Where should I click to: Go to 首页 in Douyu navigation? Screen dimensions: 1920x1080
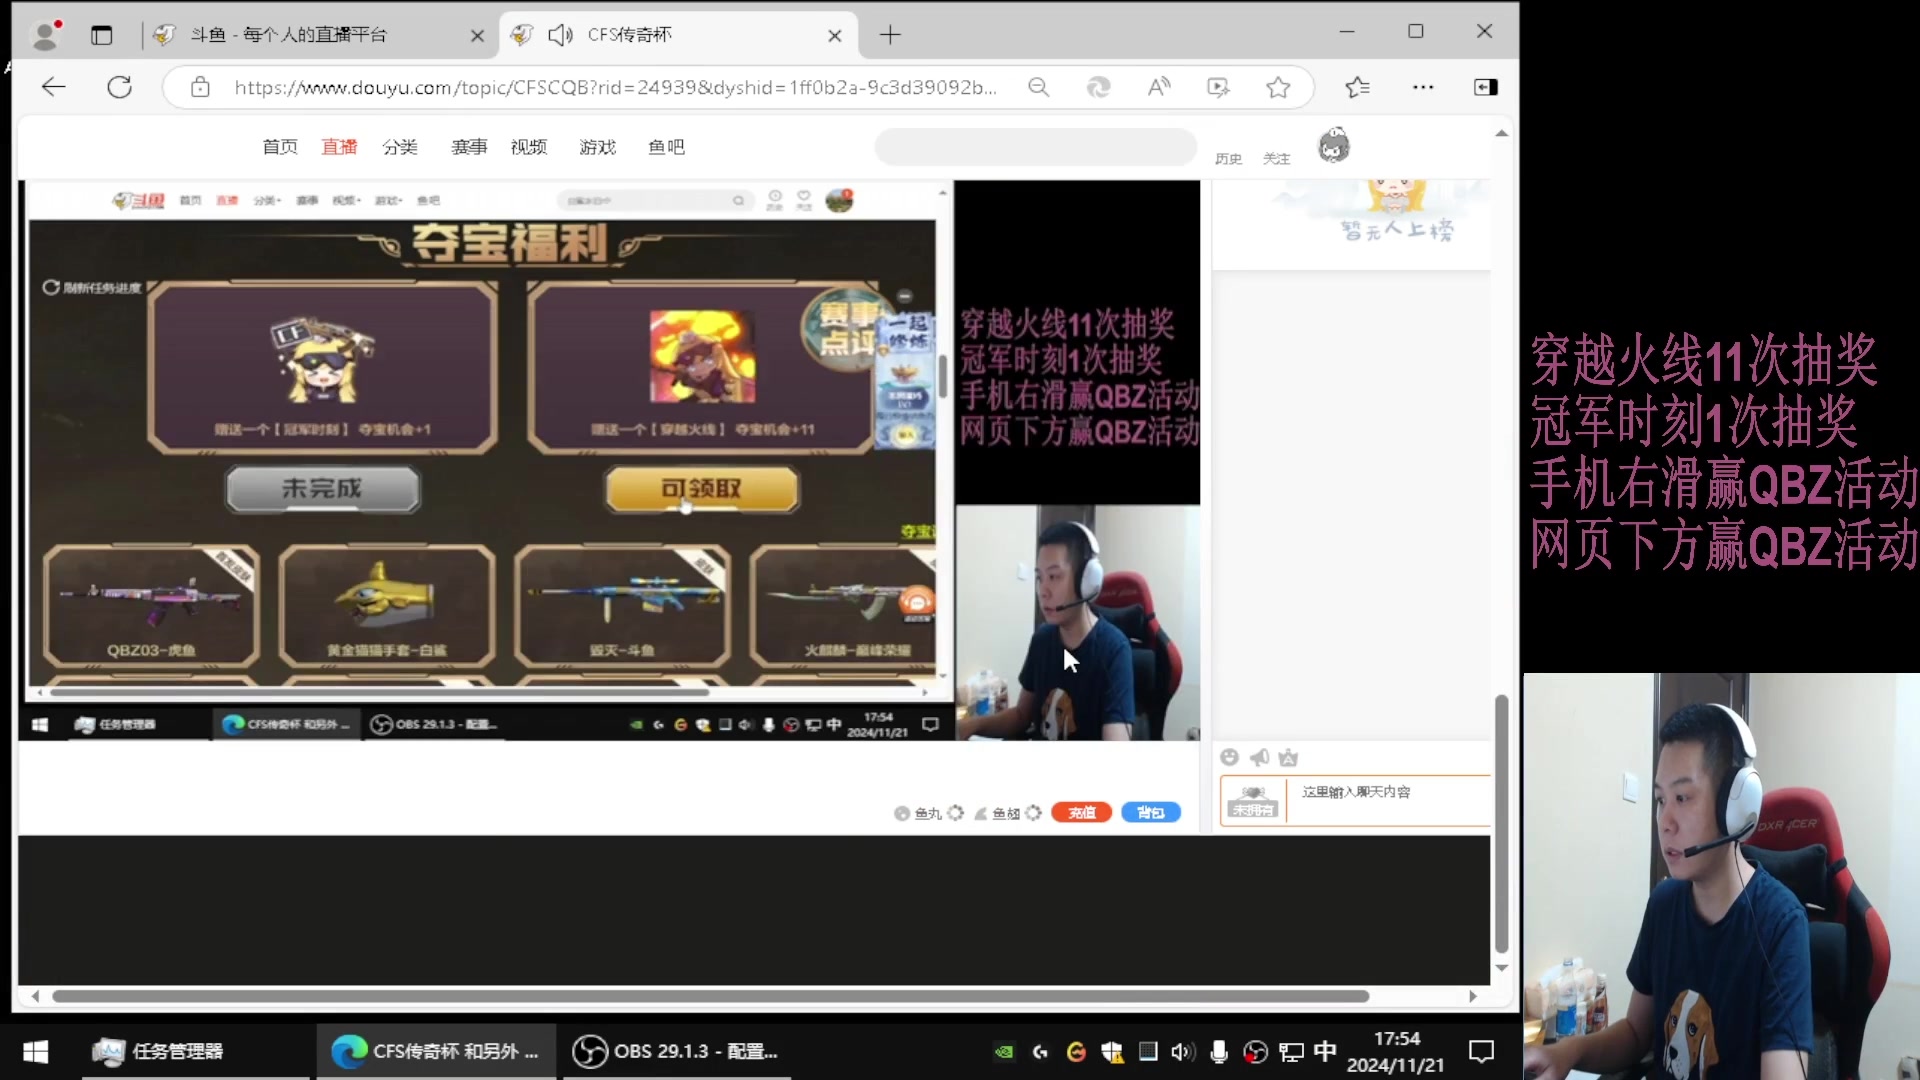pos(280,147)
